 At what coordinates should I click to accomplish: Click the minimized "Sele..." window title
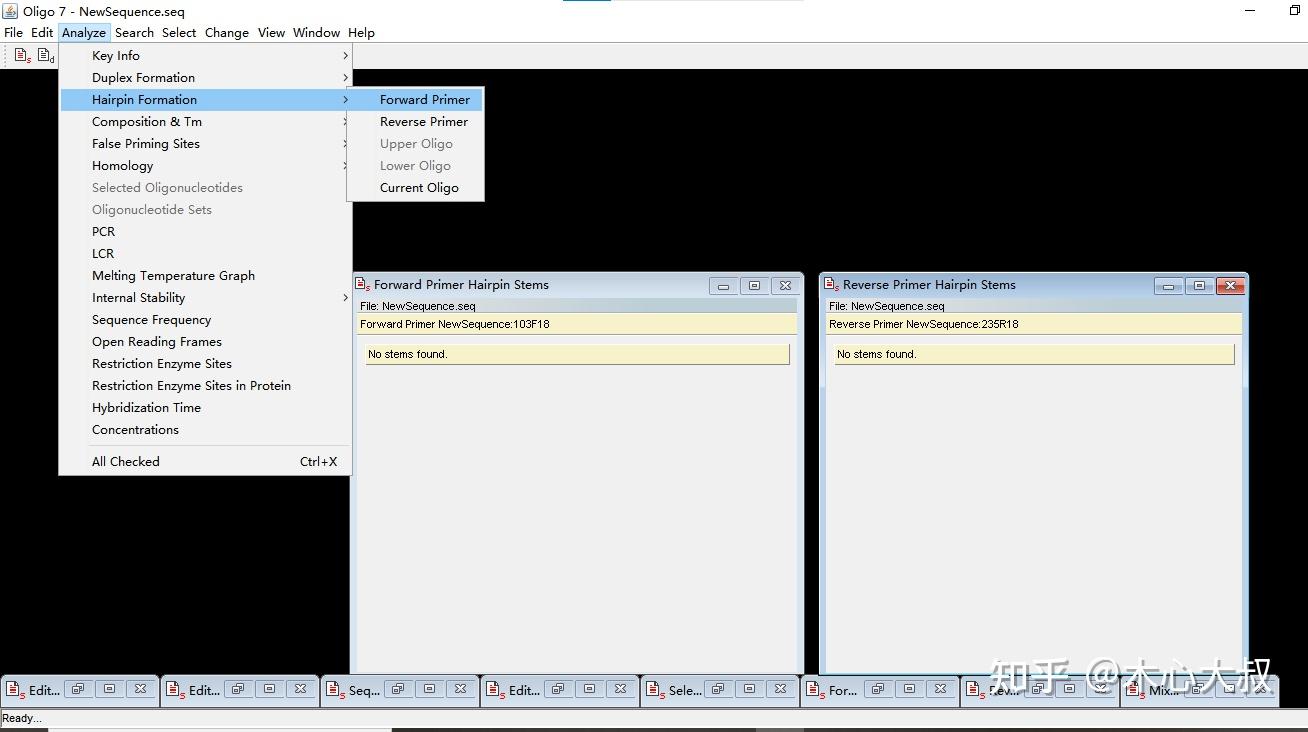click(x=685, y=690)
